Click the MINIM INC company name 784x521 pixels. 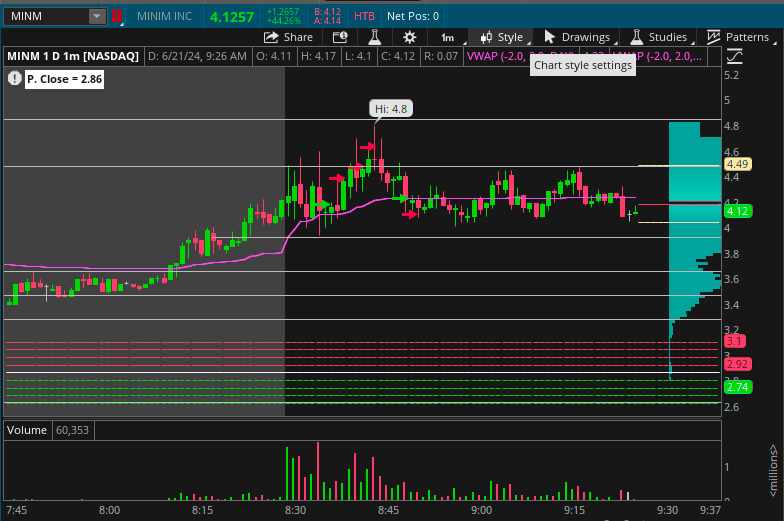tap(164, 16)
